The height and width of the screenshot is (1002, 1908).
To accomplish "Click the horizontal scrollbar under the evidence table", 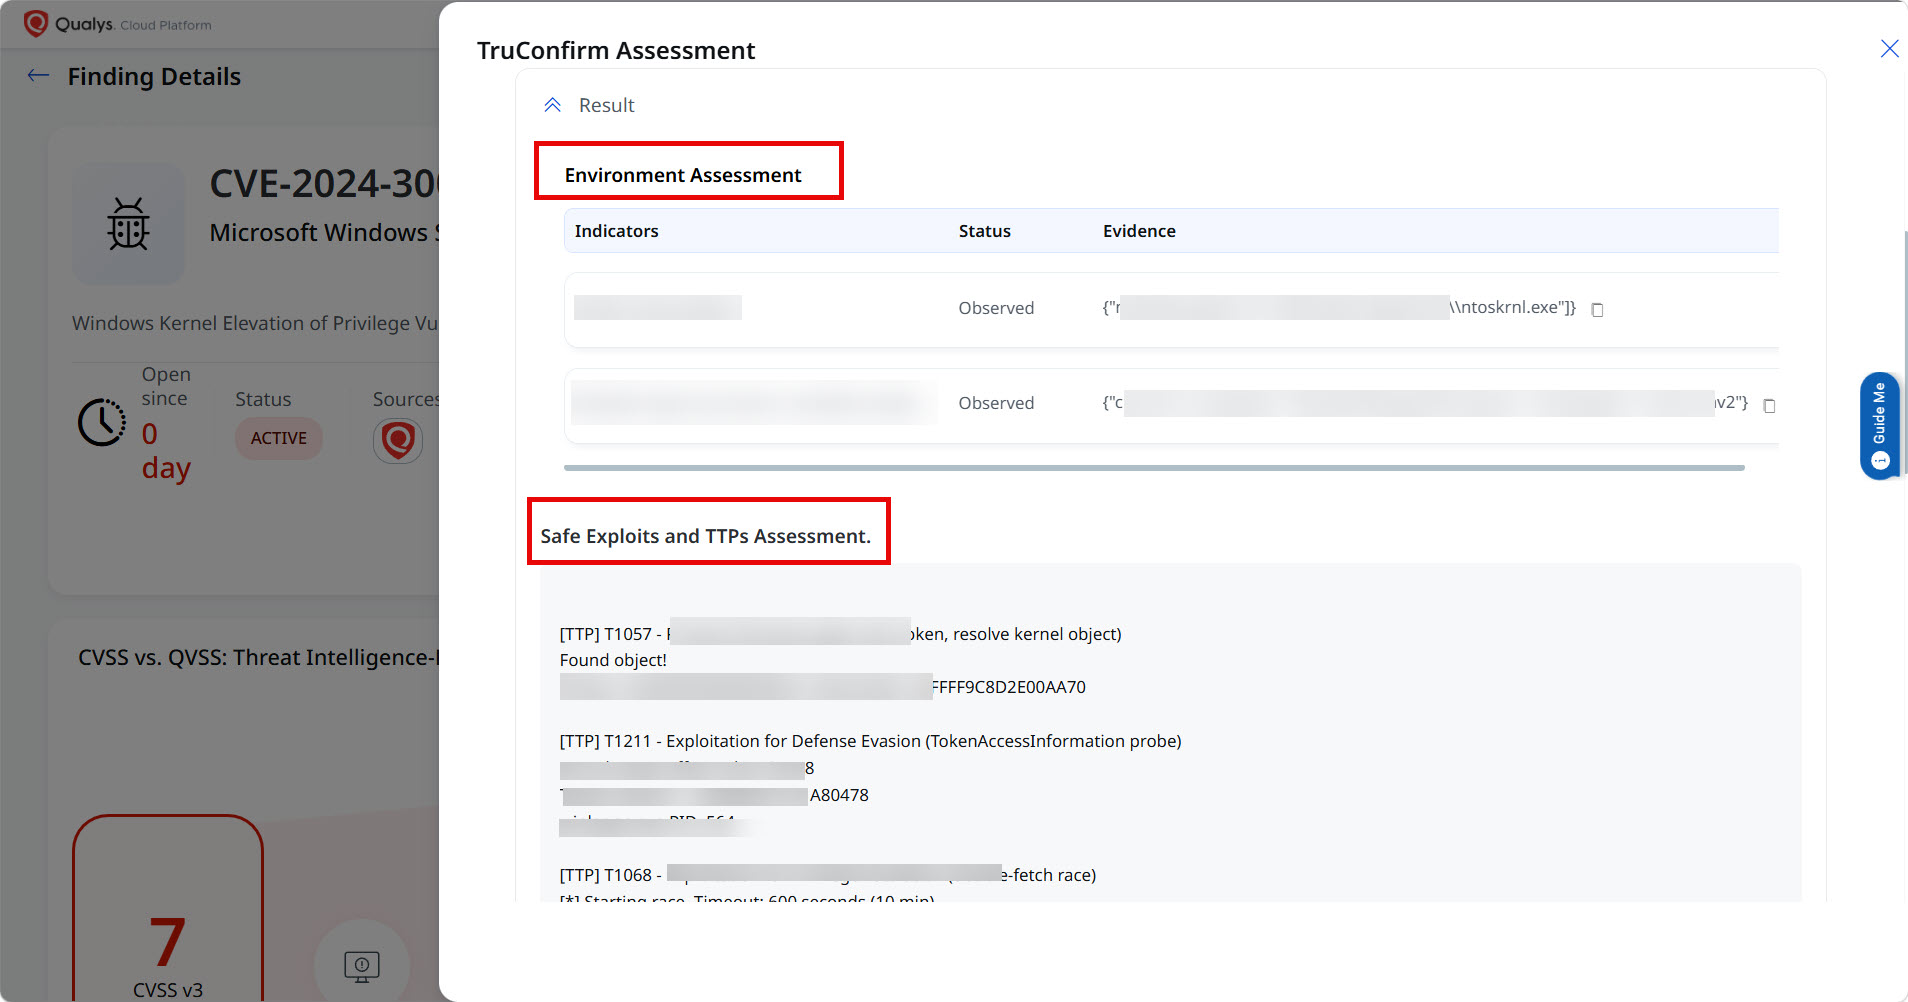I will tap(1154, 468).
